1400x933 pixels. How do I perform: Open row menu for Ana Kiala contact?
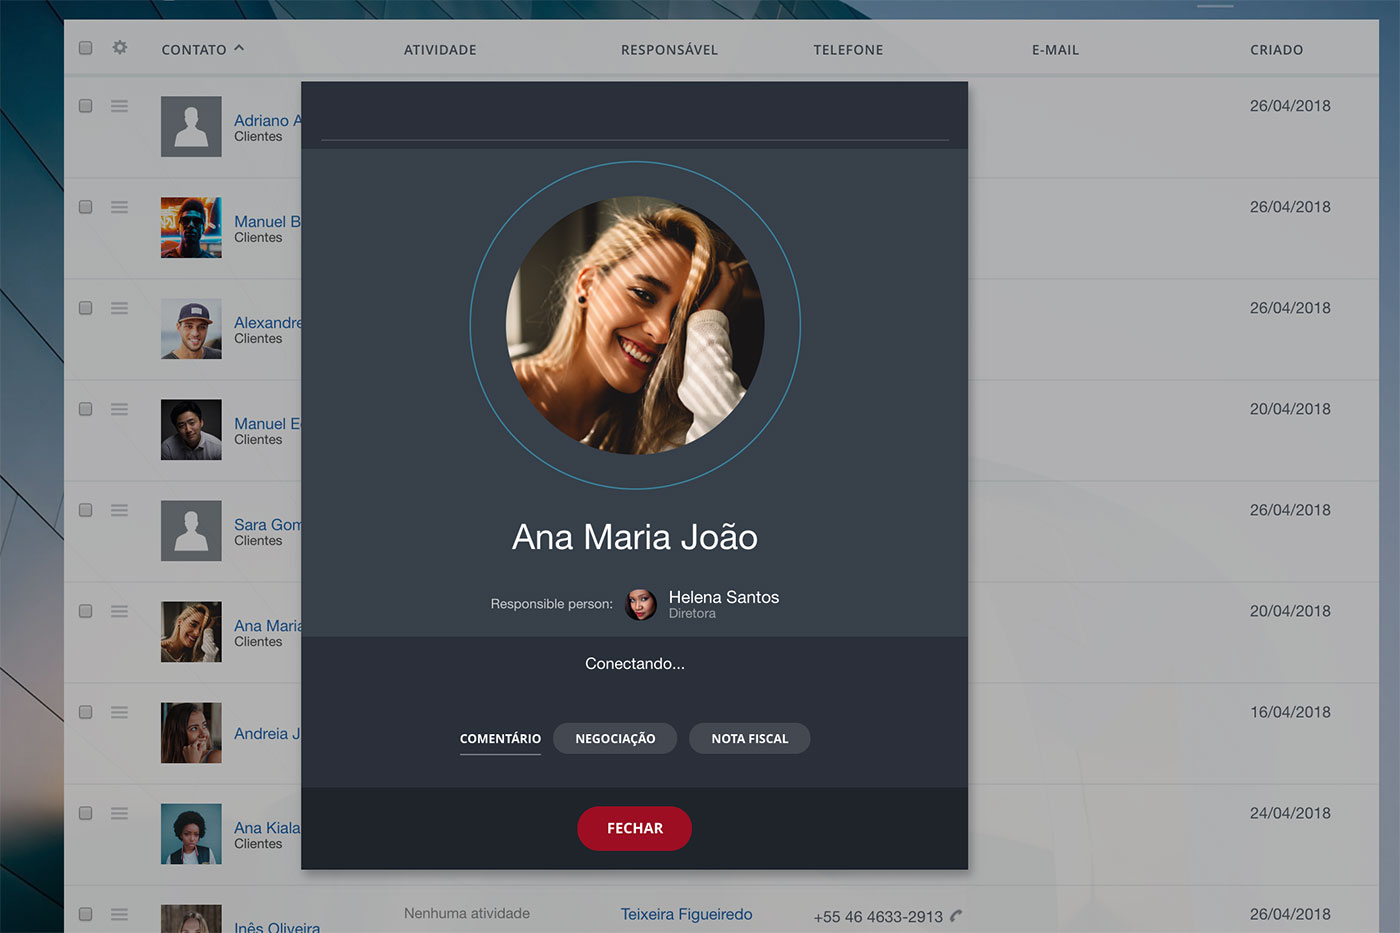119,813
